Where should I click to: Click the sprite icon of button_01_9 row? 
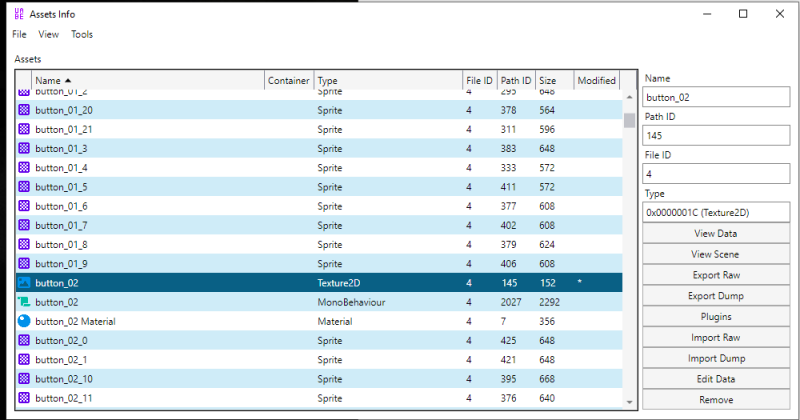click(24, 263)
